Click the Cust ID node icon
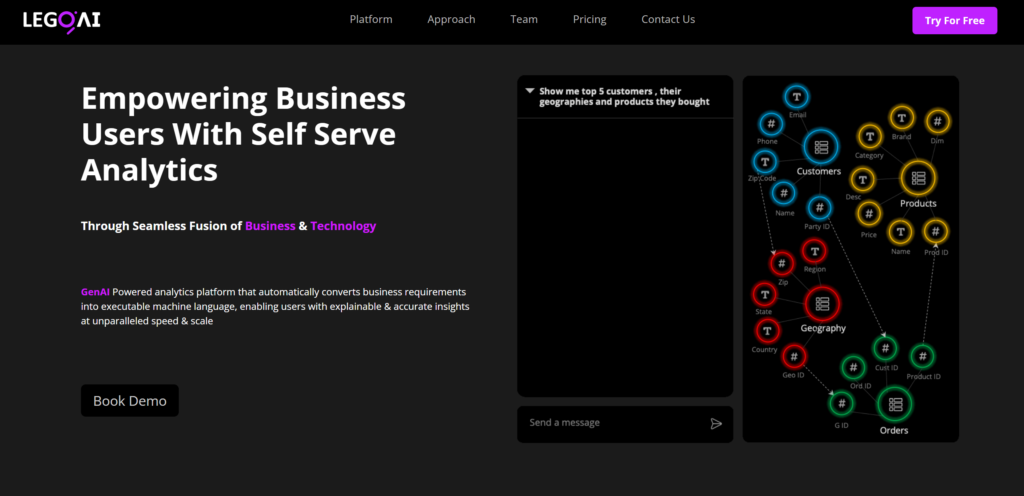The height and width of the screenshot is (496, 1024). coord(885,348)
